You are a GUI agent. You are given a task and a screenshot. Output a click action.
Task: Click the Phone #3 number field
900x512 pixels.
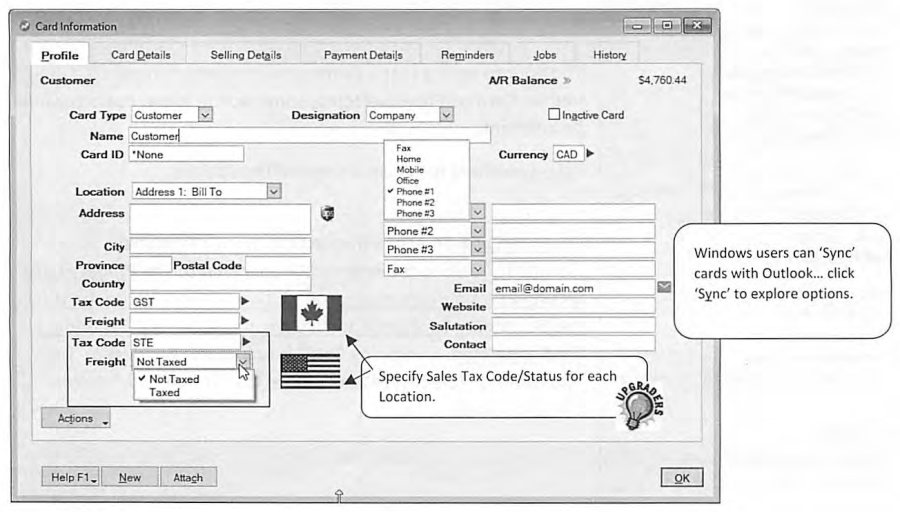(x=573, y=249)
